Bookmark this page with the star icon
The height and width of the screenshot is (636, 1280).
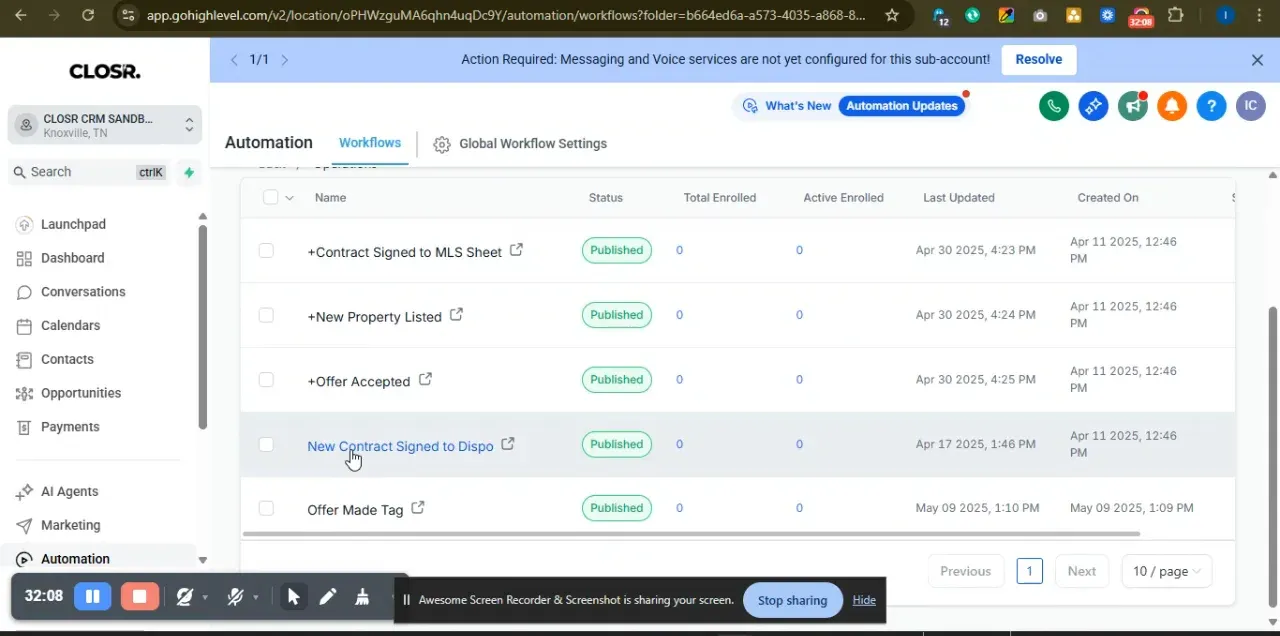coord(892,15)
